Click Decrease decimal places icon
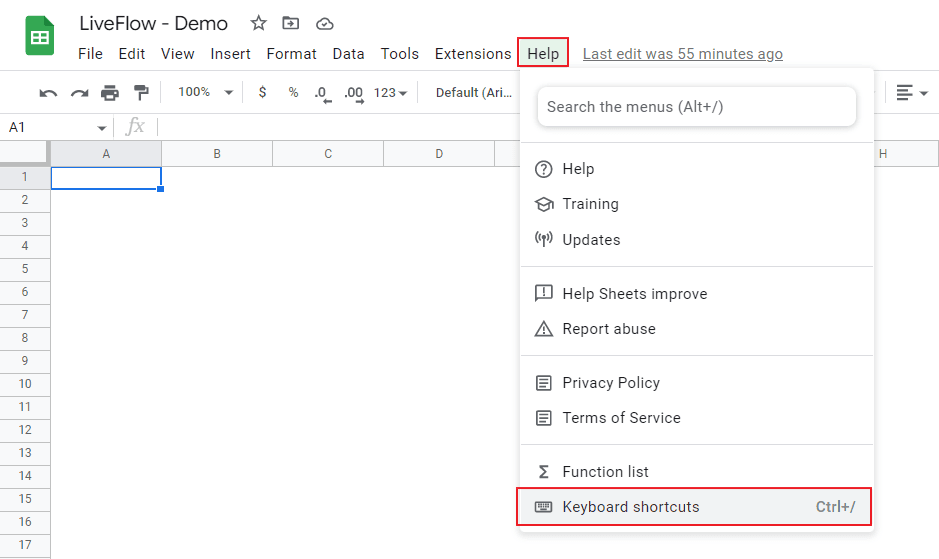 323,94
